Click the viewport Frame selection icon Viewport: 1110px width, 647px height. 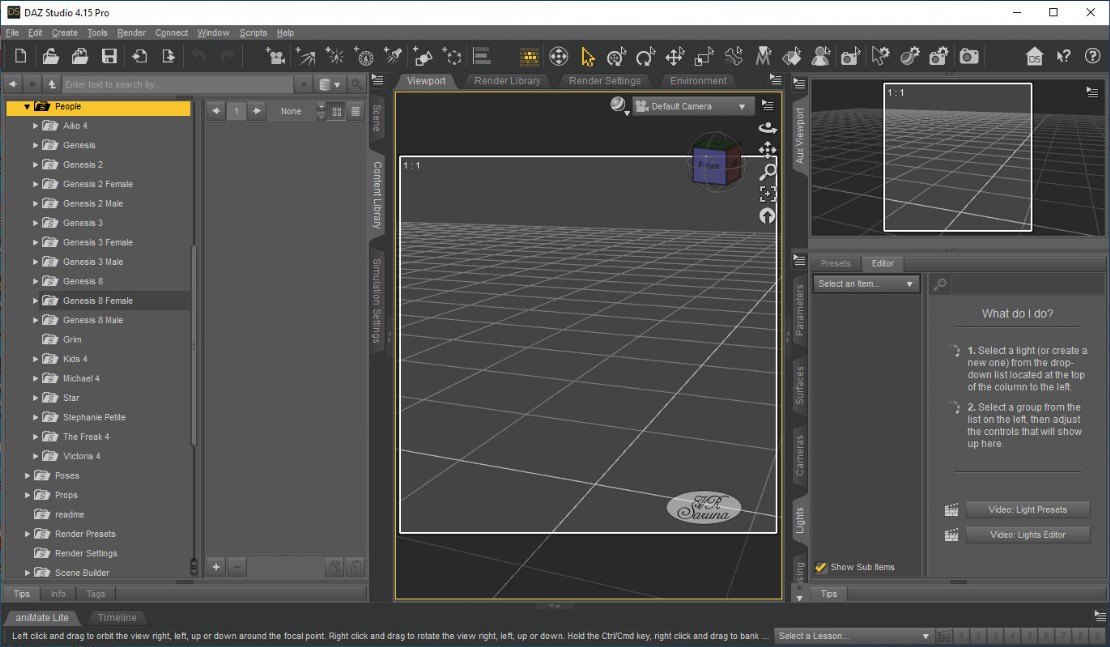coord(767,194)
